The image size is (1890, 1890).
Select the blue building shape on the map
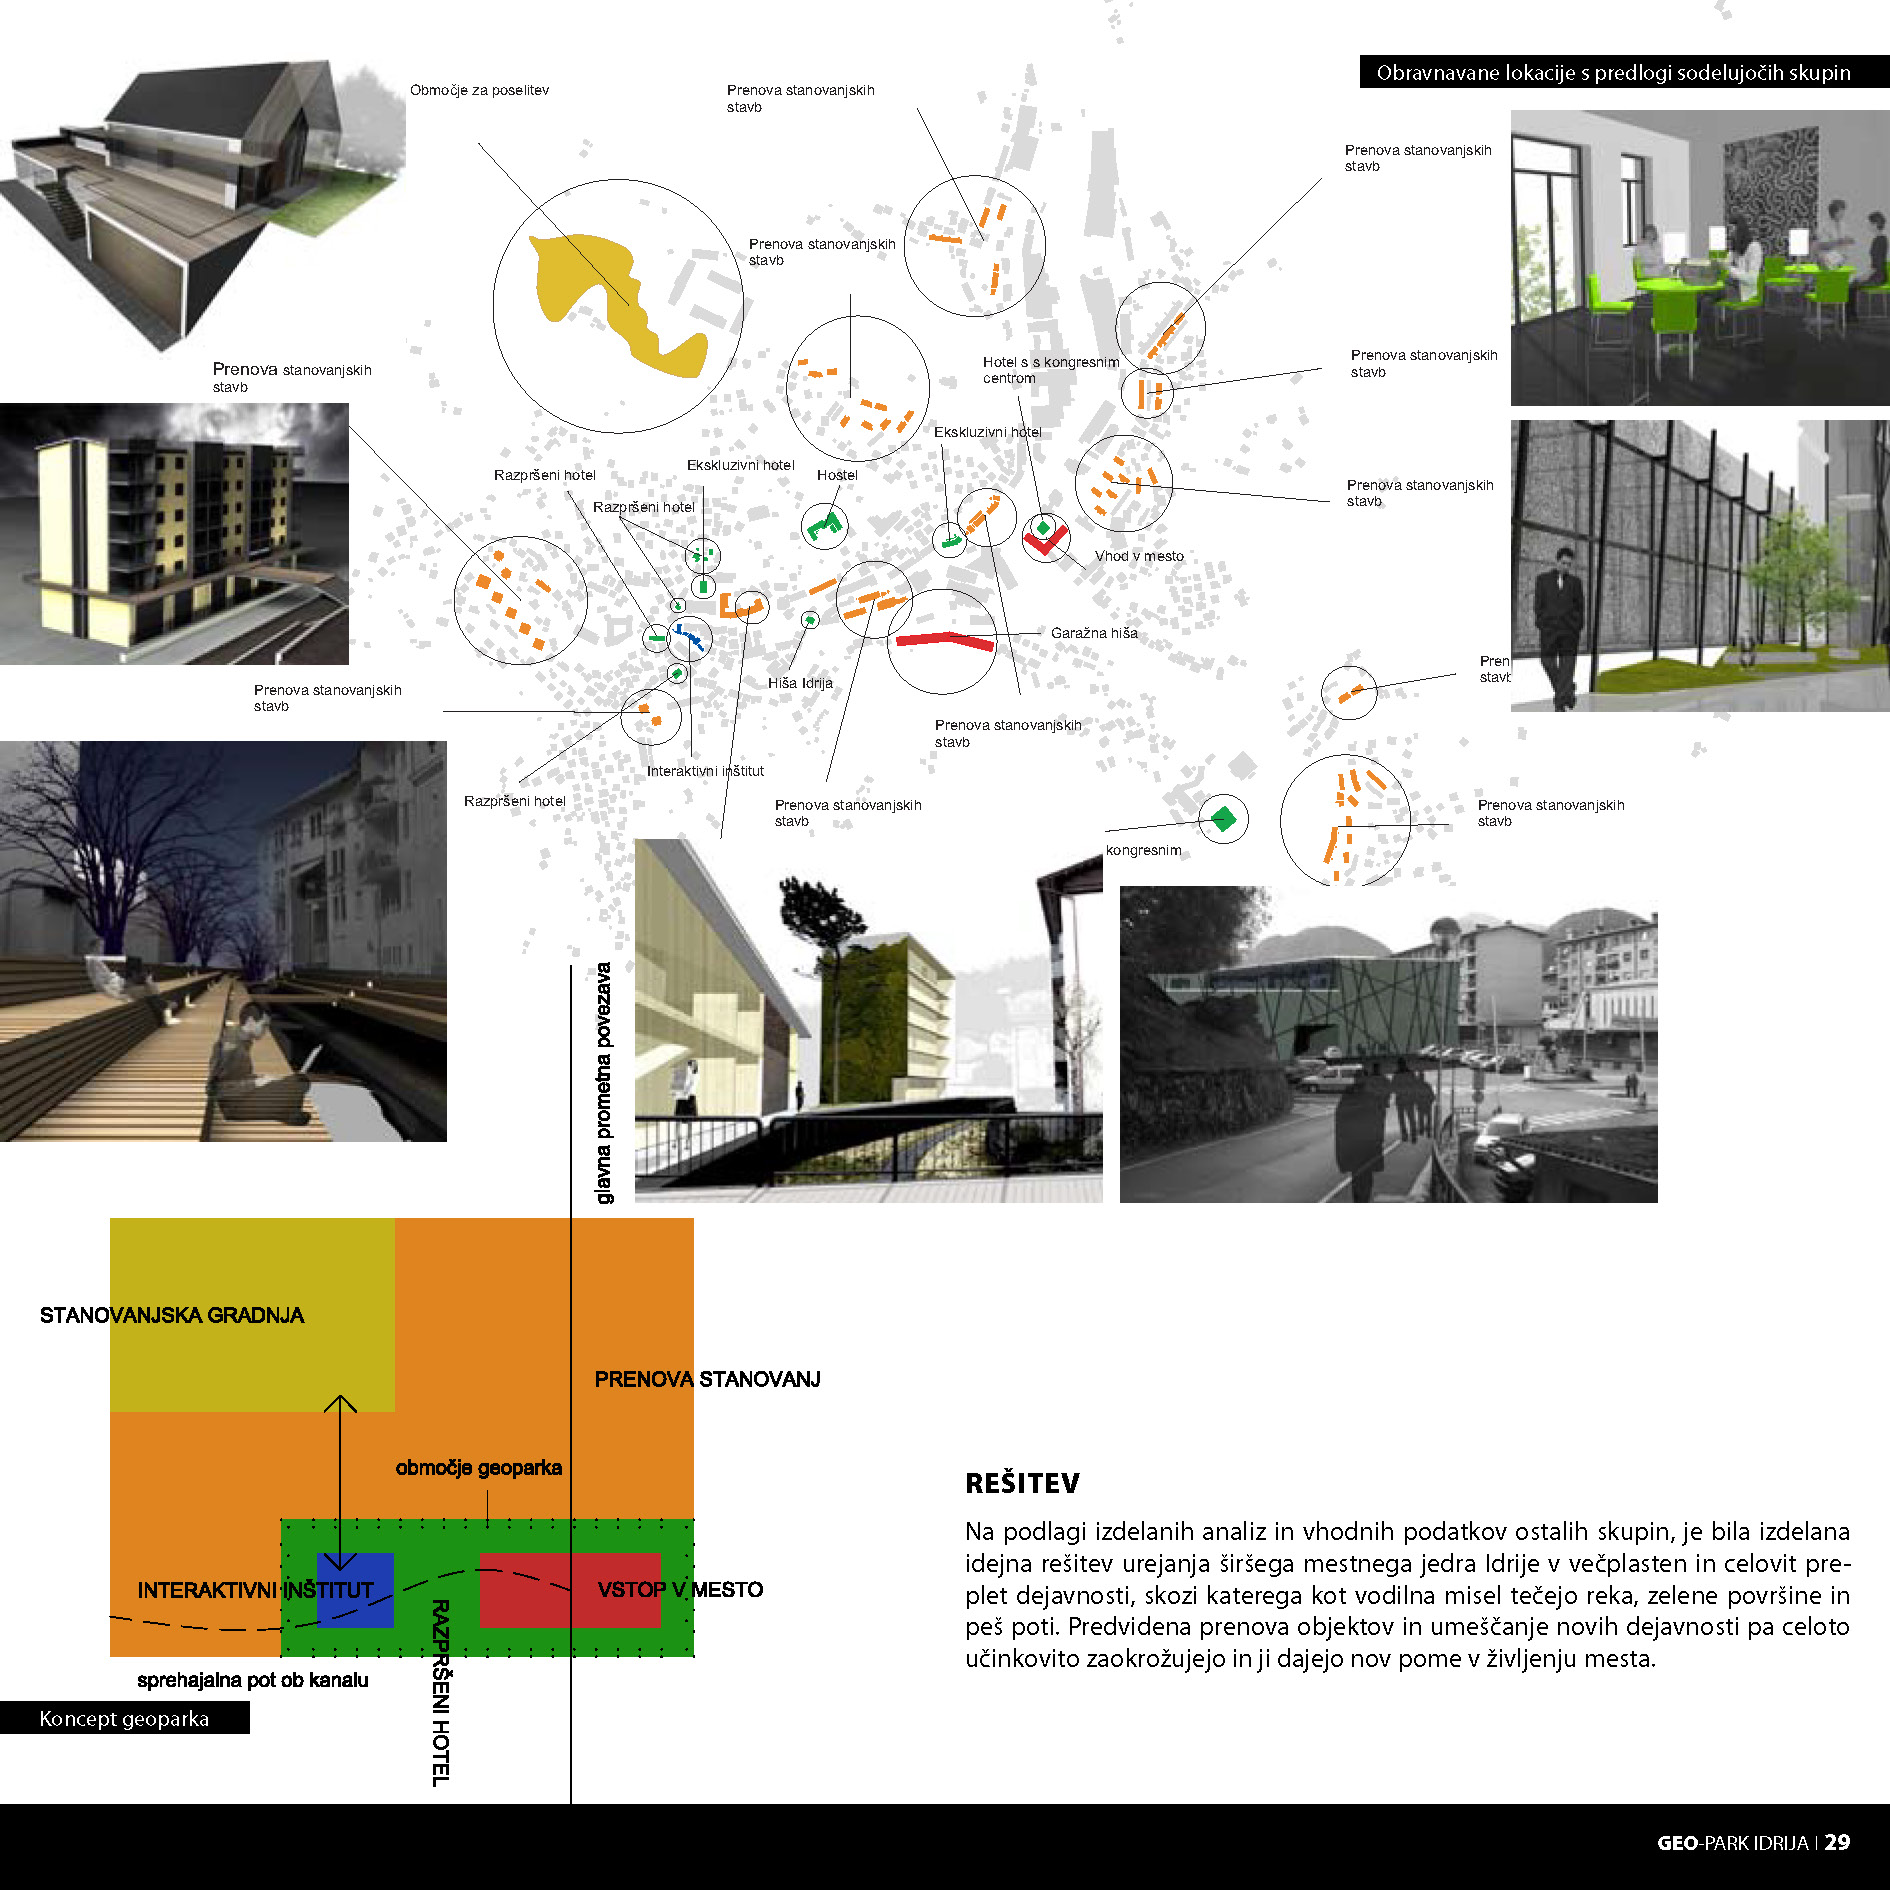tap(688, 636)
